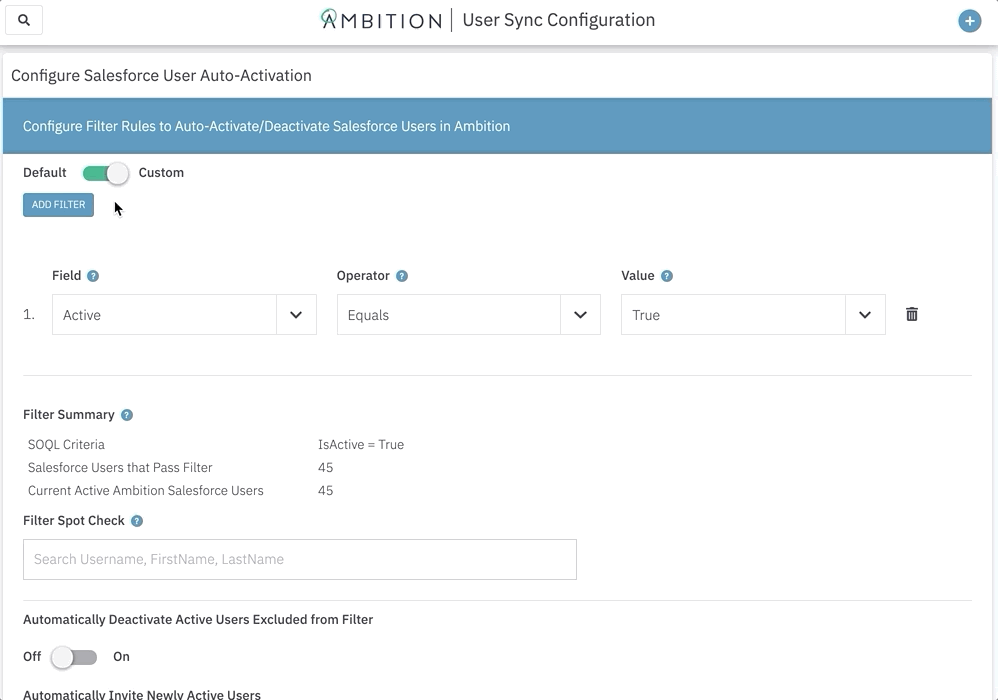
Task: Click the Default label beside the toggle
Action: point(45,173)
